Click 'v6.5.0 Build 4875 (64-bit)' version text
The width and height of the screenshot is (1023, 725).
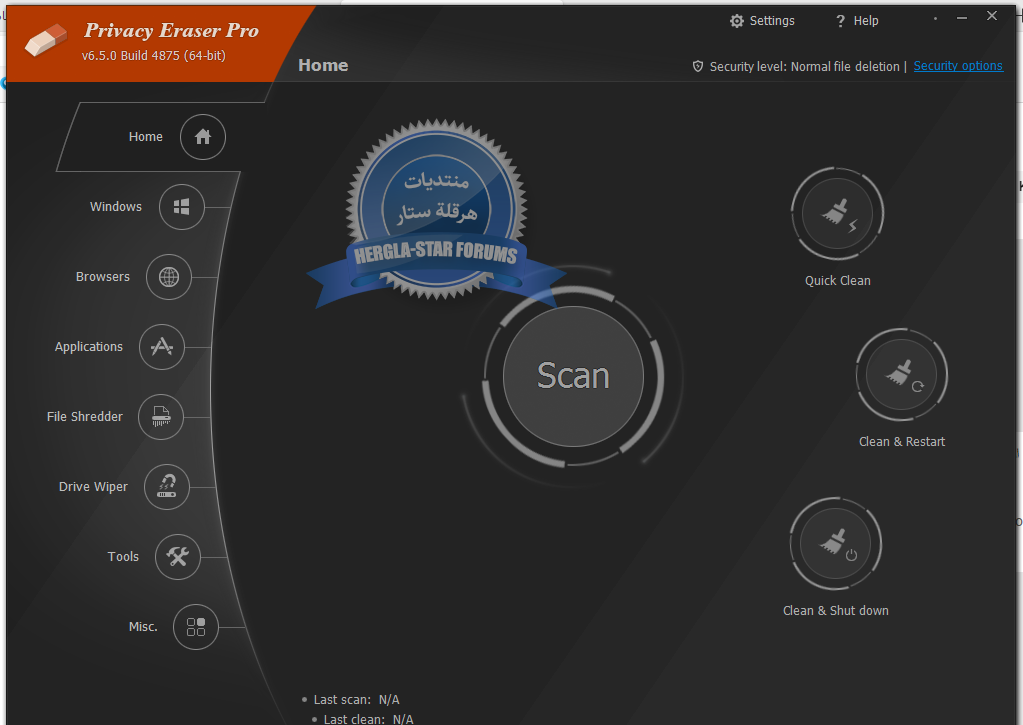click(x=154, y=56)
